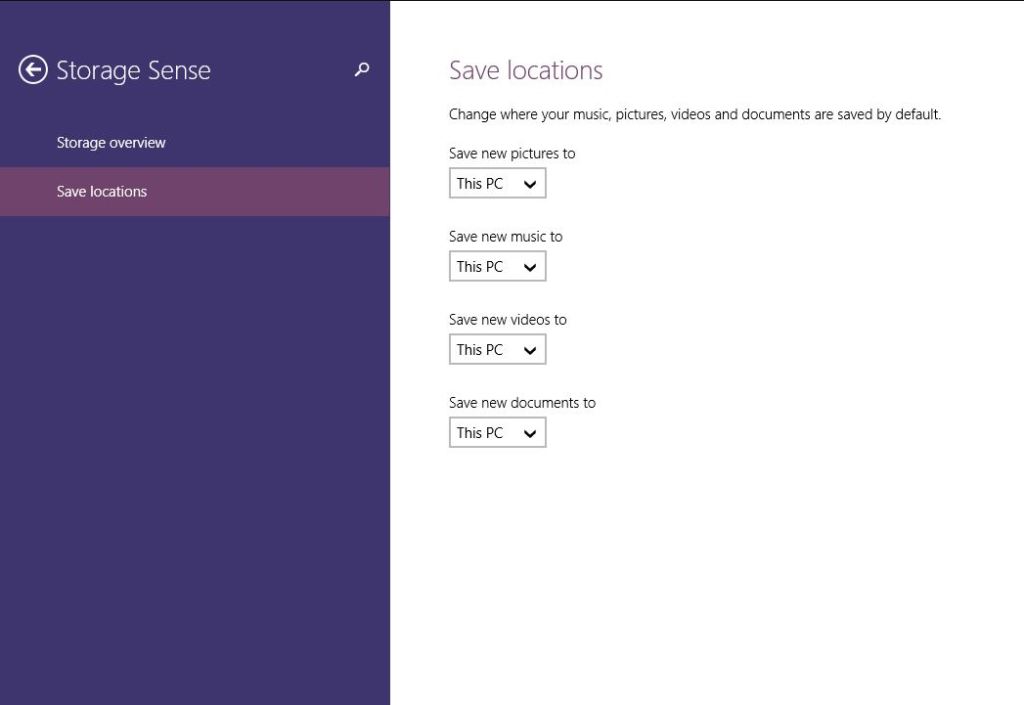Click the 'Change where your music, pictures' description

click(x=695, y=115)
